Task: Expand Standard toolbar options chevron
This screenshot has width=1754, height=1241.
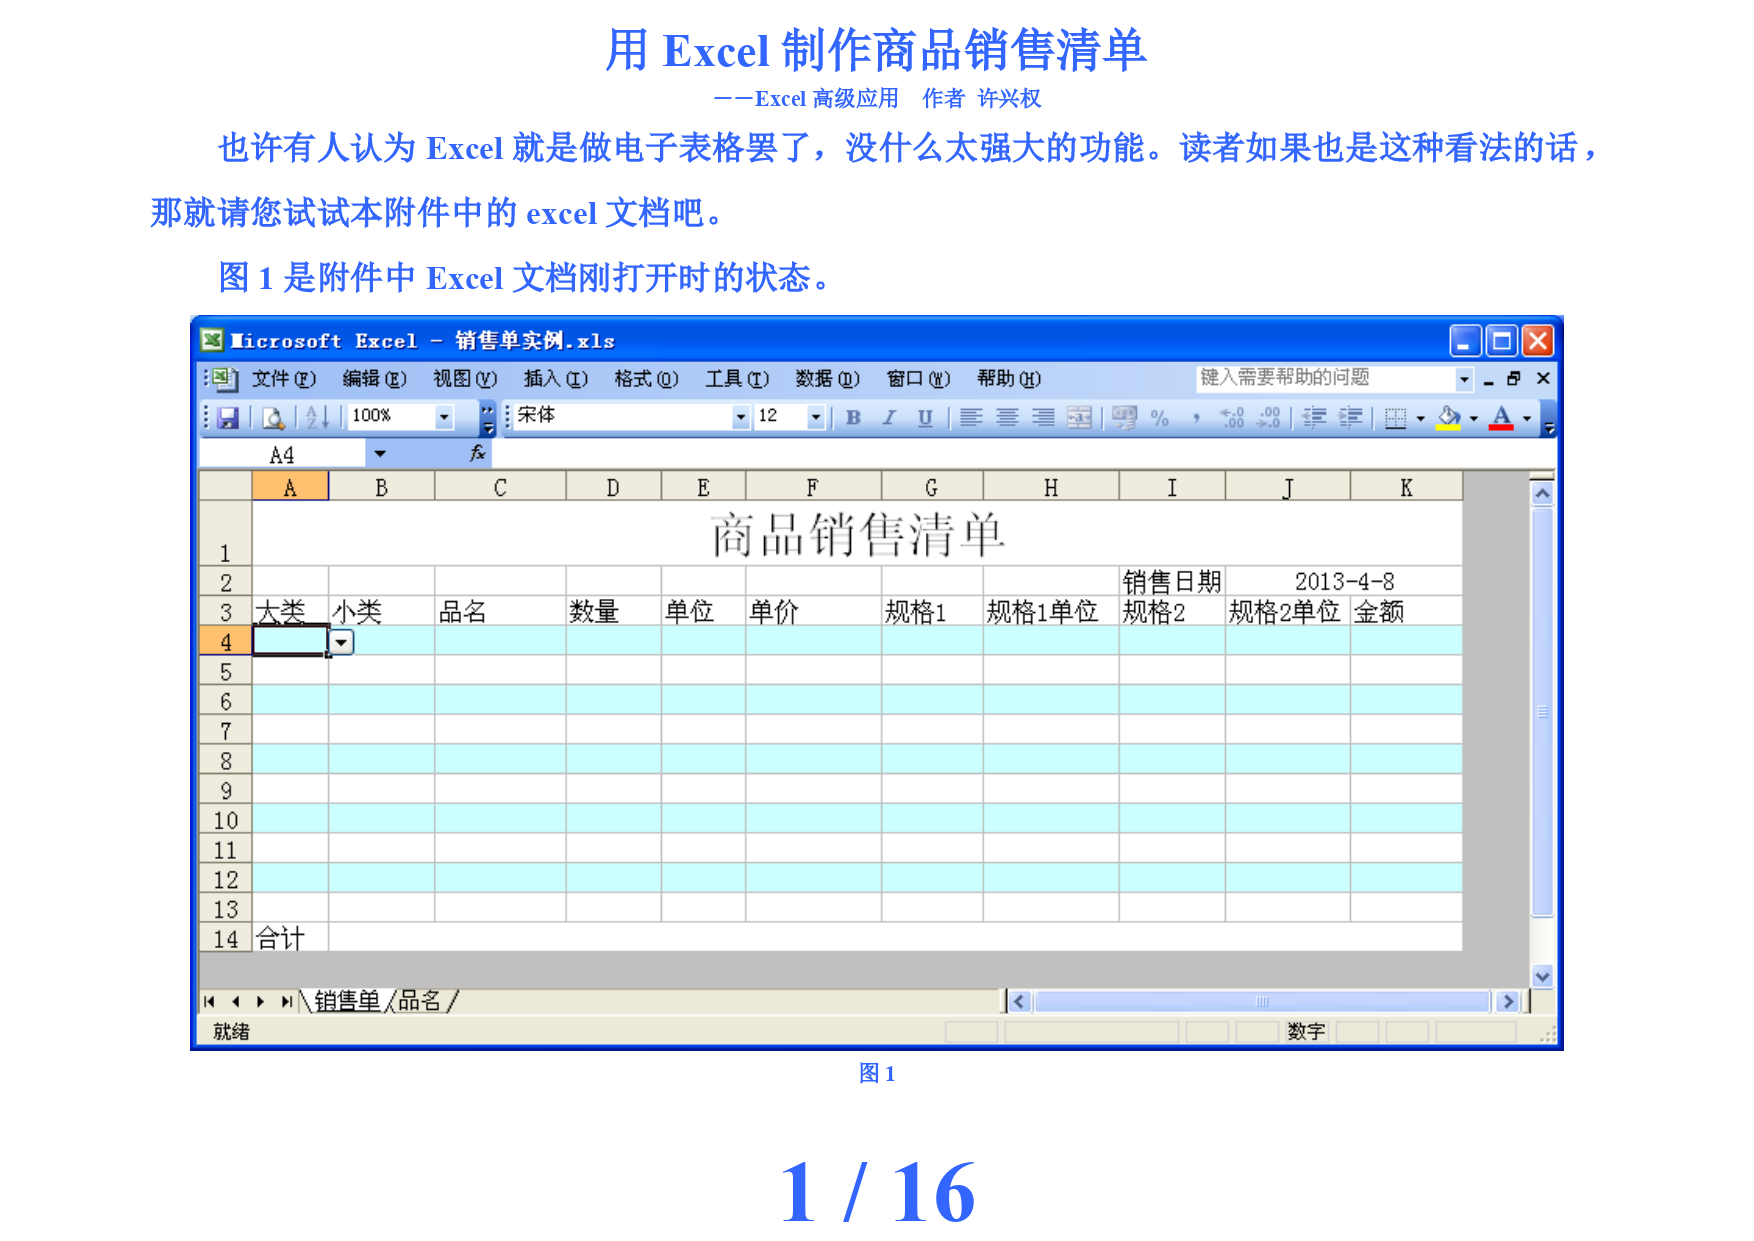Action: (488, 418)
